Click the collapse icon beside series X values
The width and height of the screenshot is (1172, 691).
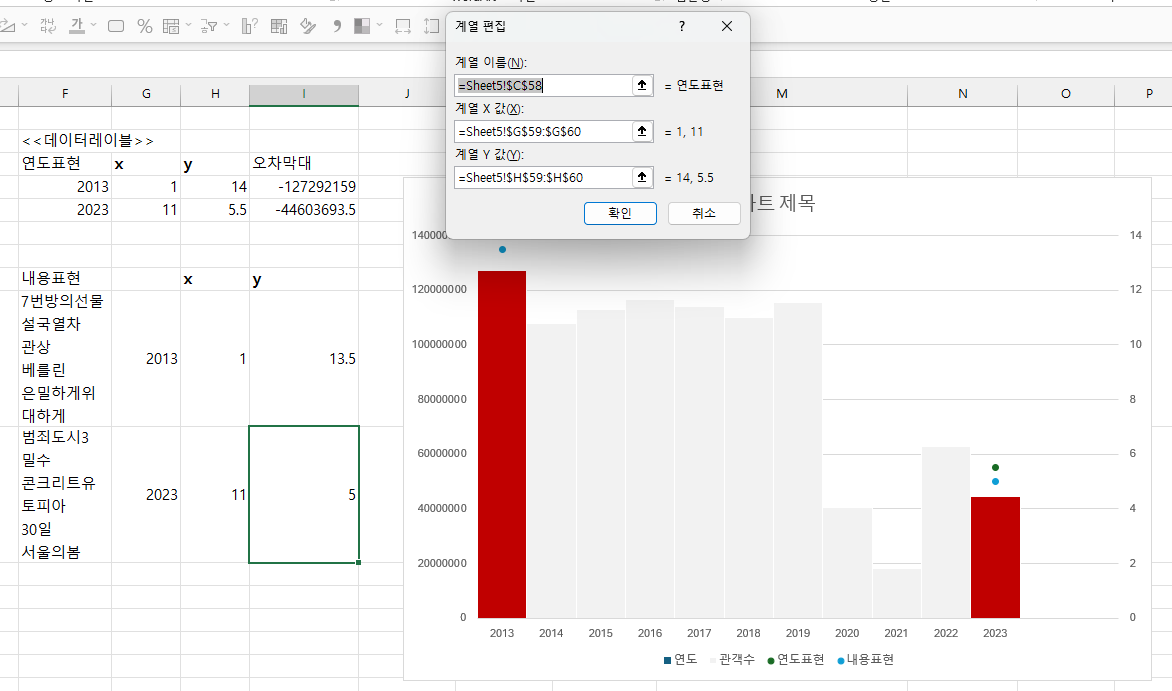tap(642, 132)
